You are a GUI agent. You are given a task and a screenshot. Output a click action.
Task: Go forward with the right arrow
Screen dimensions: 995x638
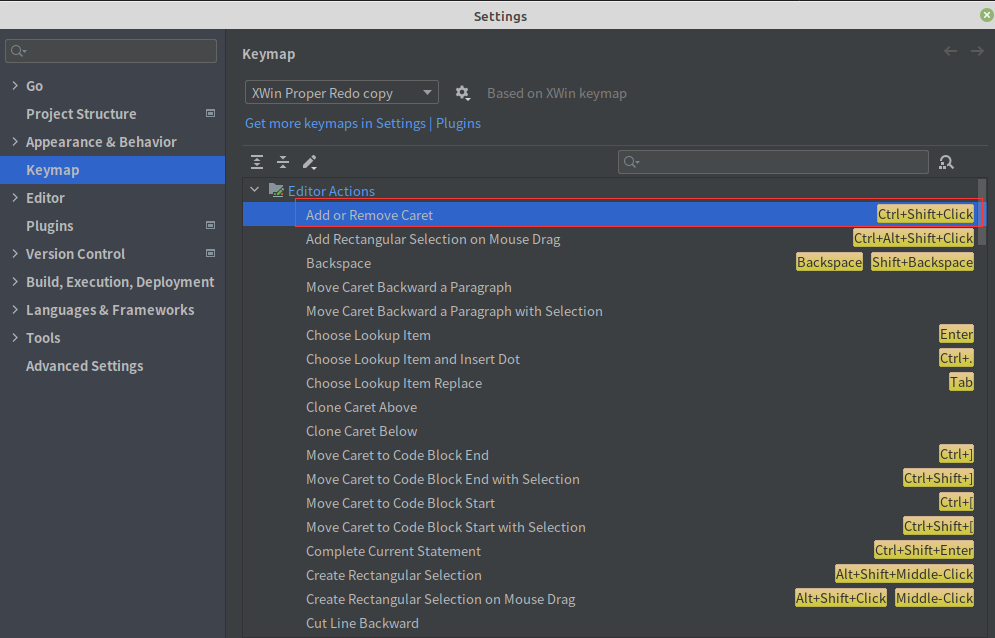tap(977, 51)
